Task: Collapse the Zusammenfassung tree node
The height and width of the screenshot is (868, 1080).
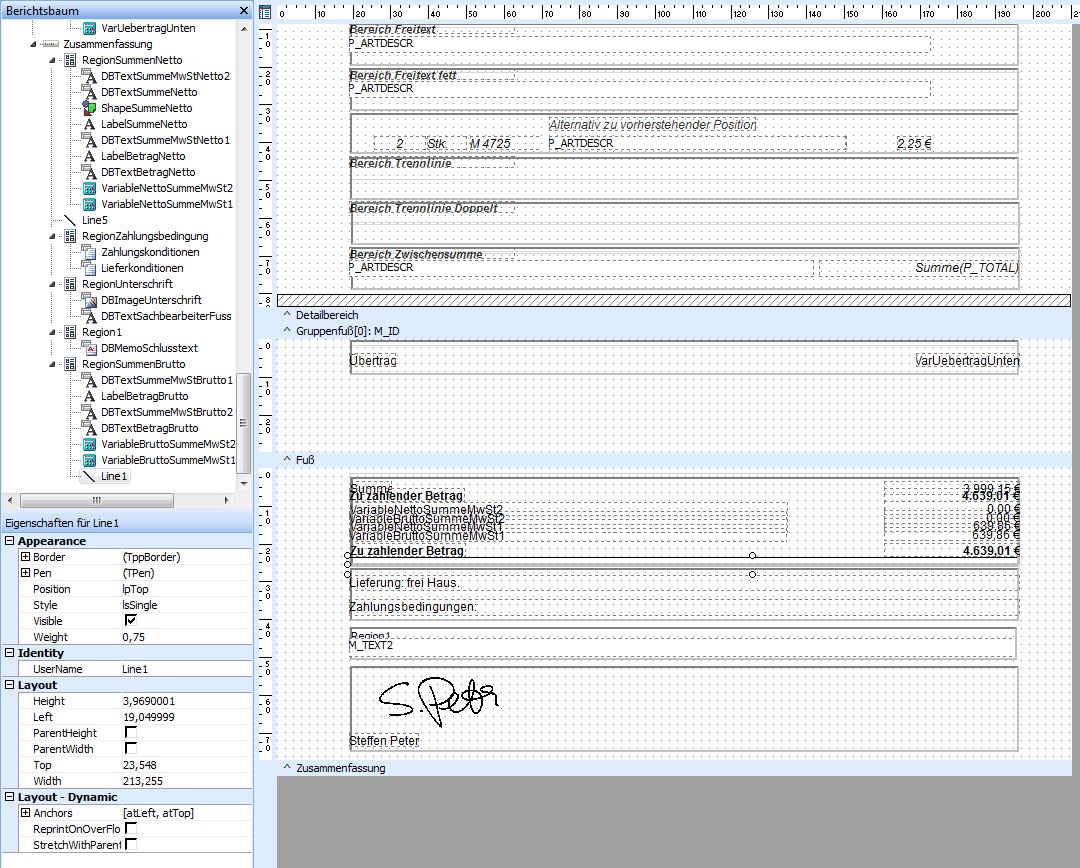Action: tap(33, 44)
